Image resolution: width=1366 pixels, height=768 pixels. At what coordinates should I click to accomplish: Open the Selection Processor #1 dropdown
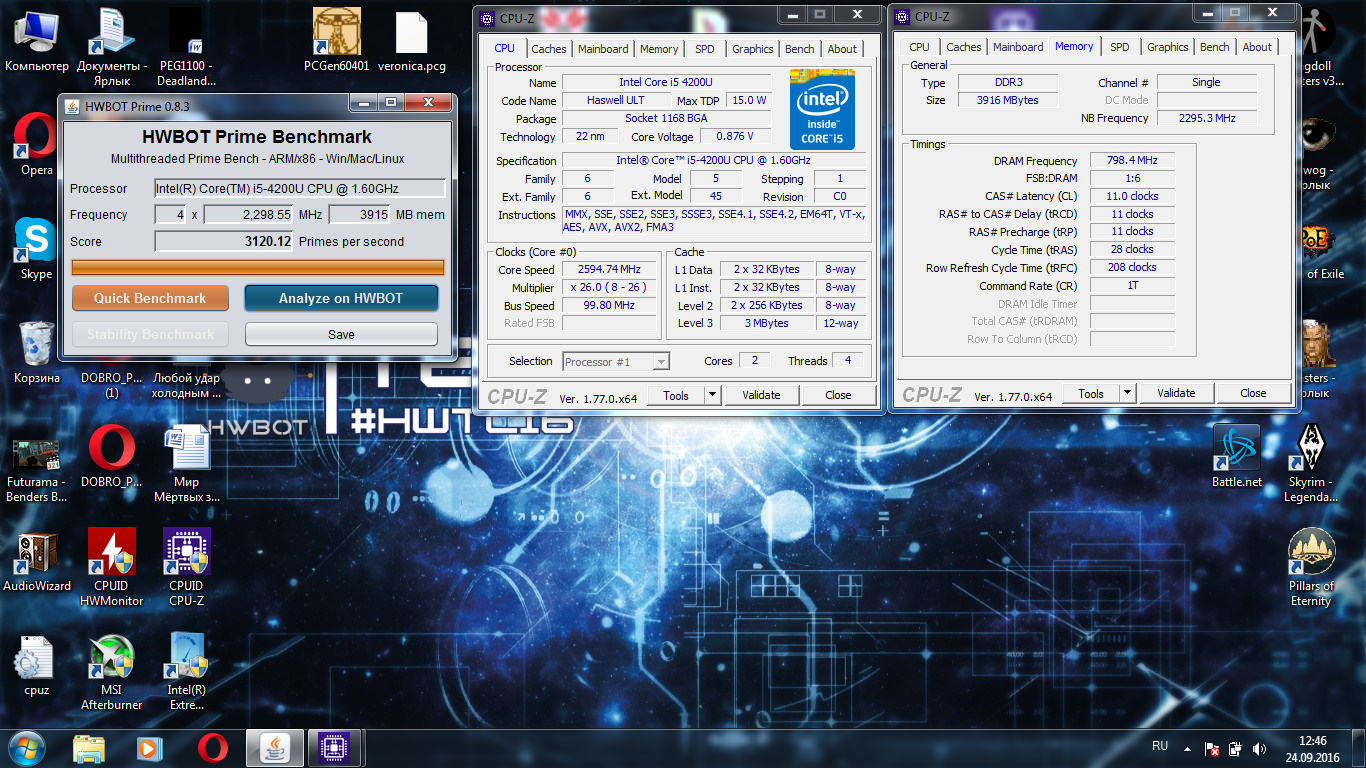coord(616,362)
